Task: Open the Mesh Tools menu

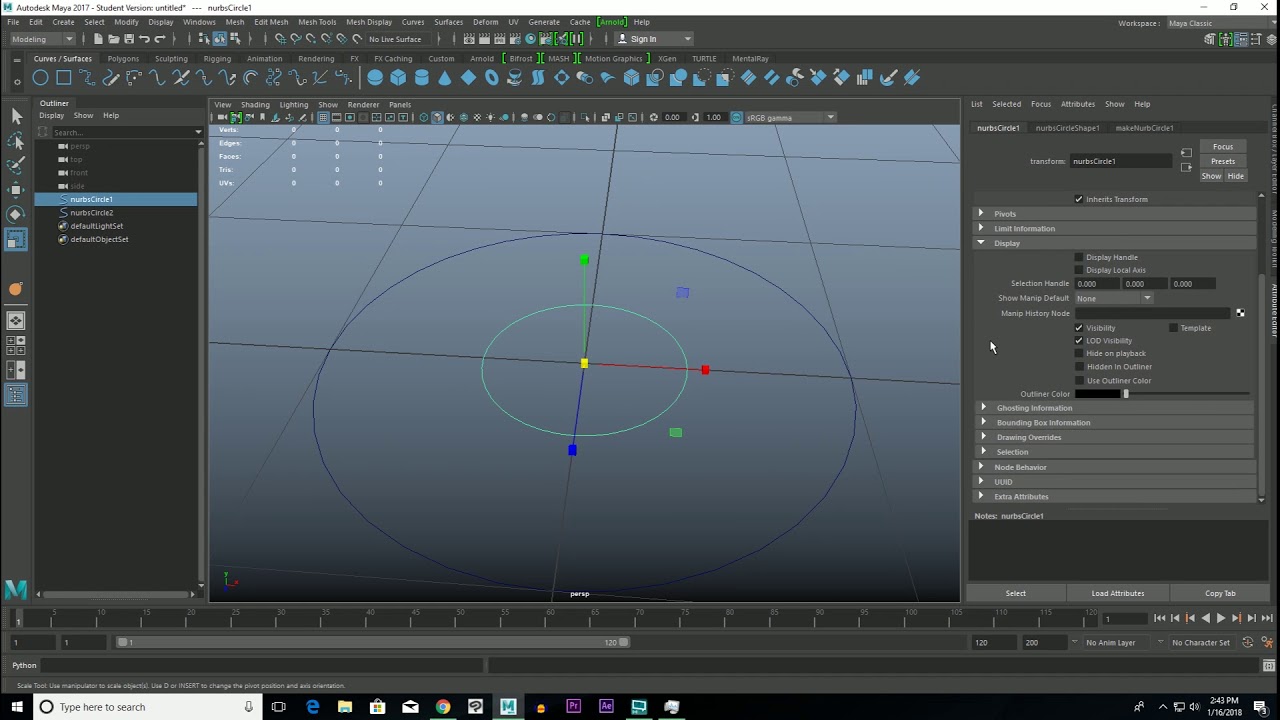Action: [317, 22]
